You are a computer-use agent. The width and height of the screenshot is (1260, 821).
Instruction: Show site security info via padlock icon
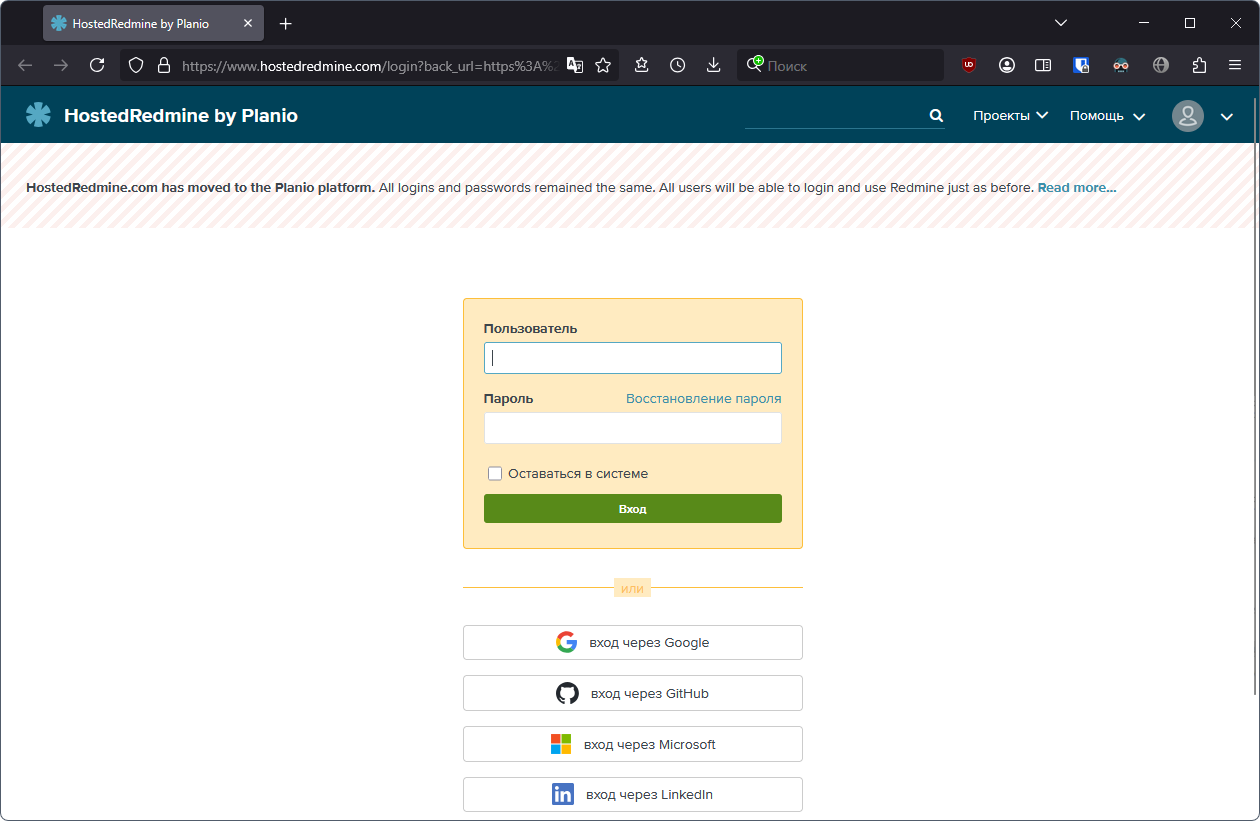[x=164, y=65]
